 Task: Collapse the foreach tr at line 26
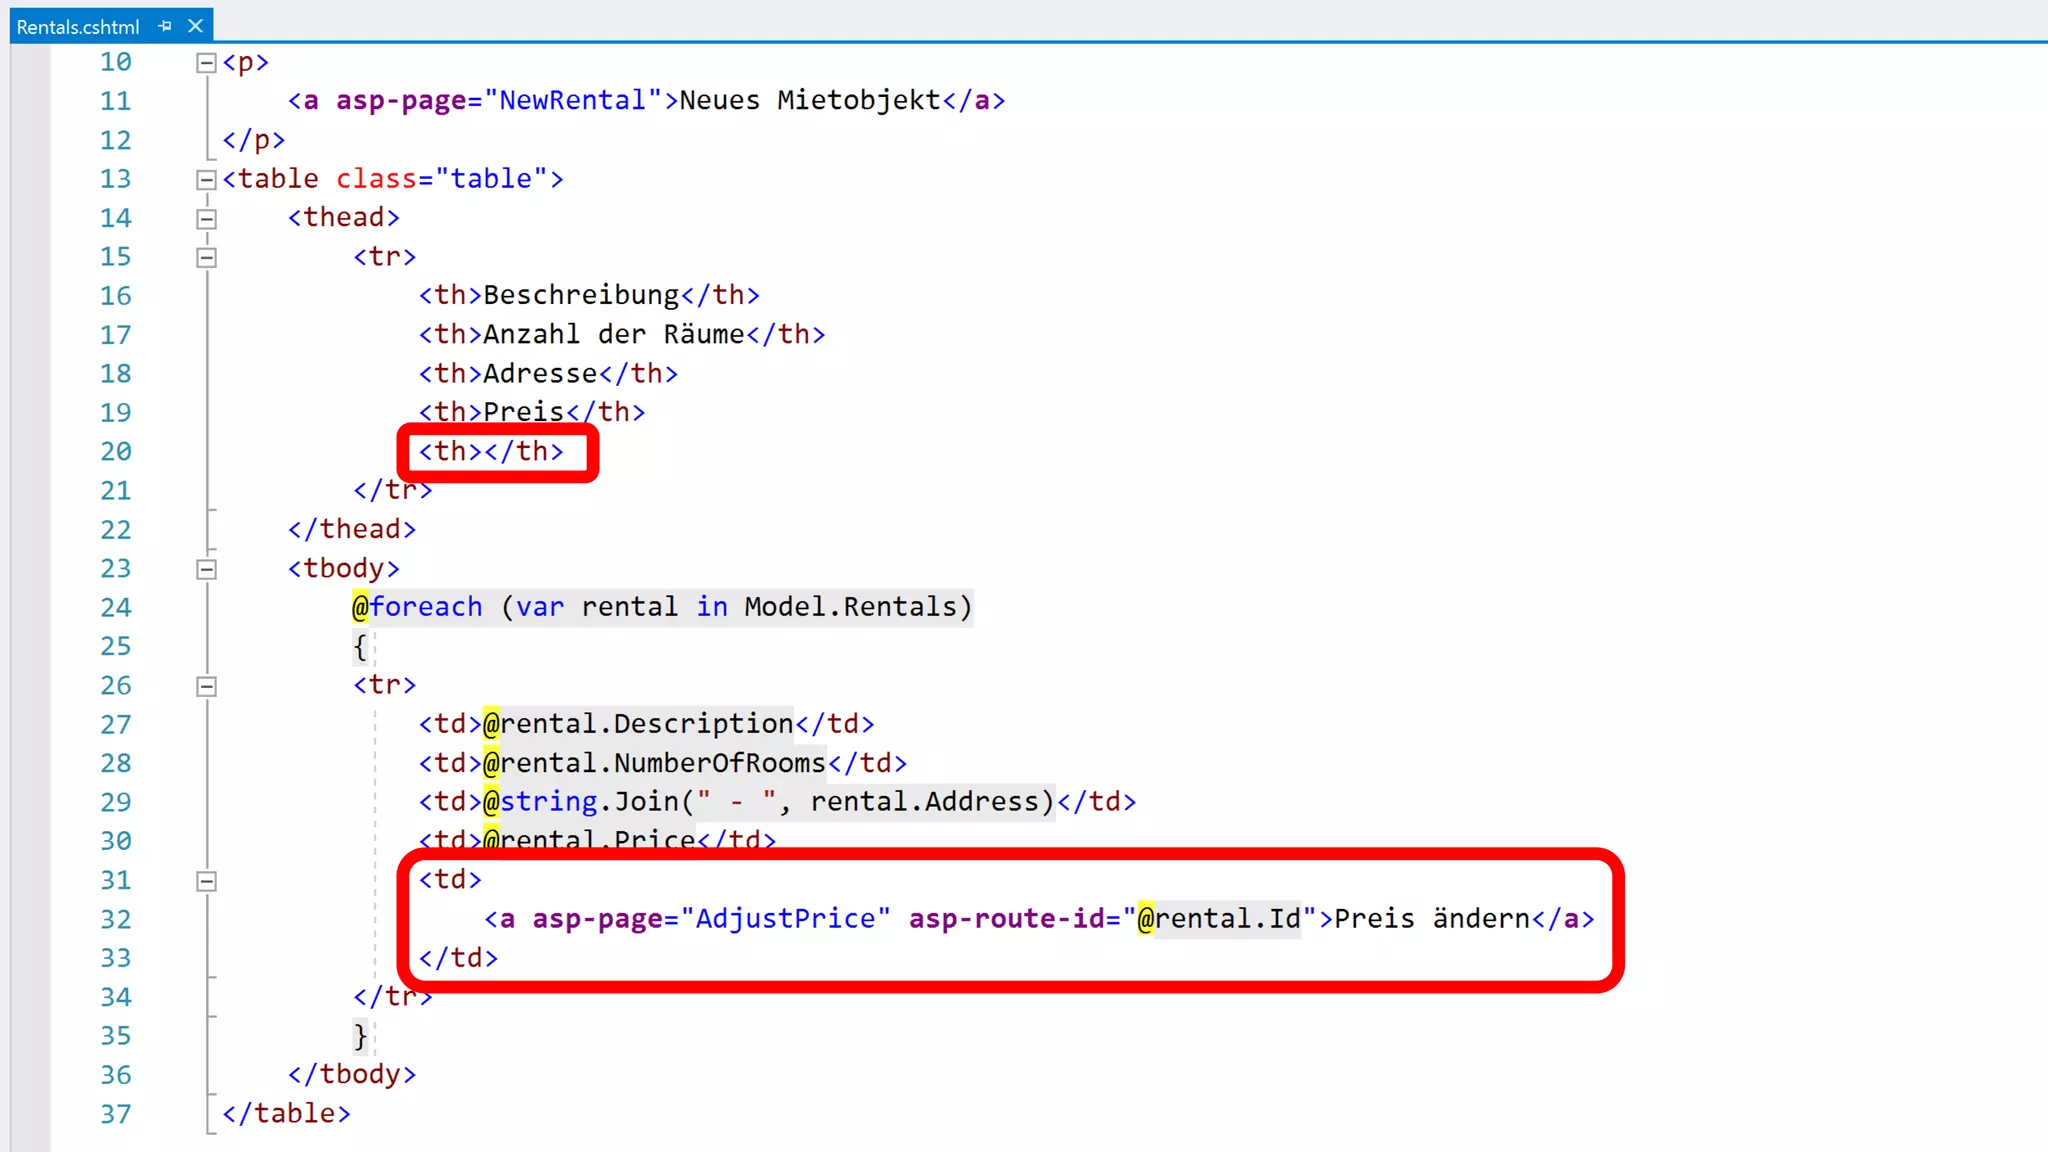(206, 687)
